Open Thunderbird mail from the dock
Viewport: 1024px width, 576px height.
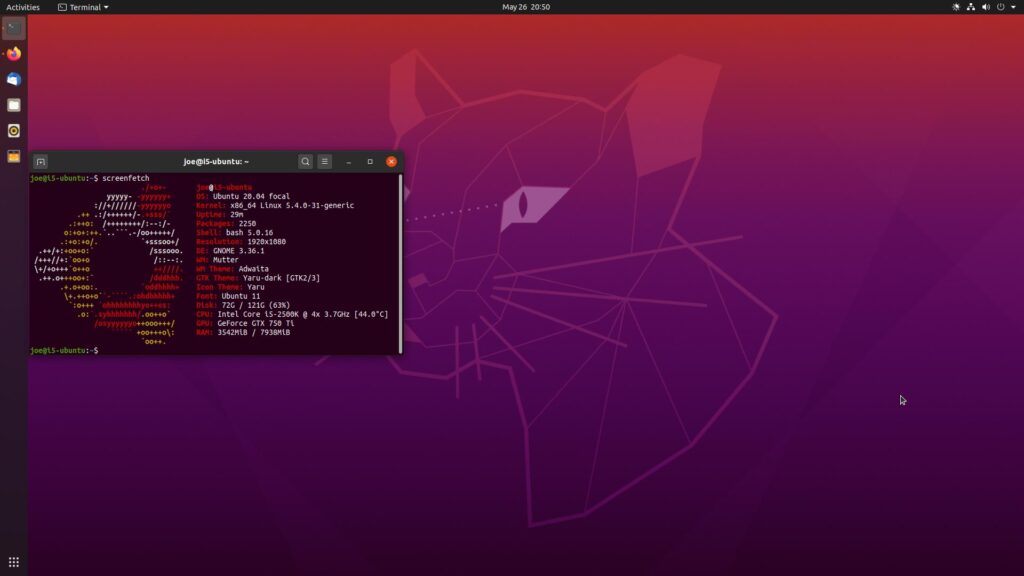[14, 79]
